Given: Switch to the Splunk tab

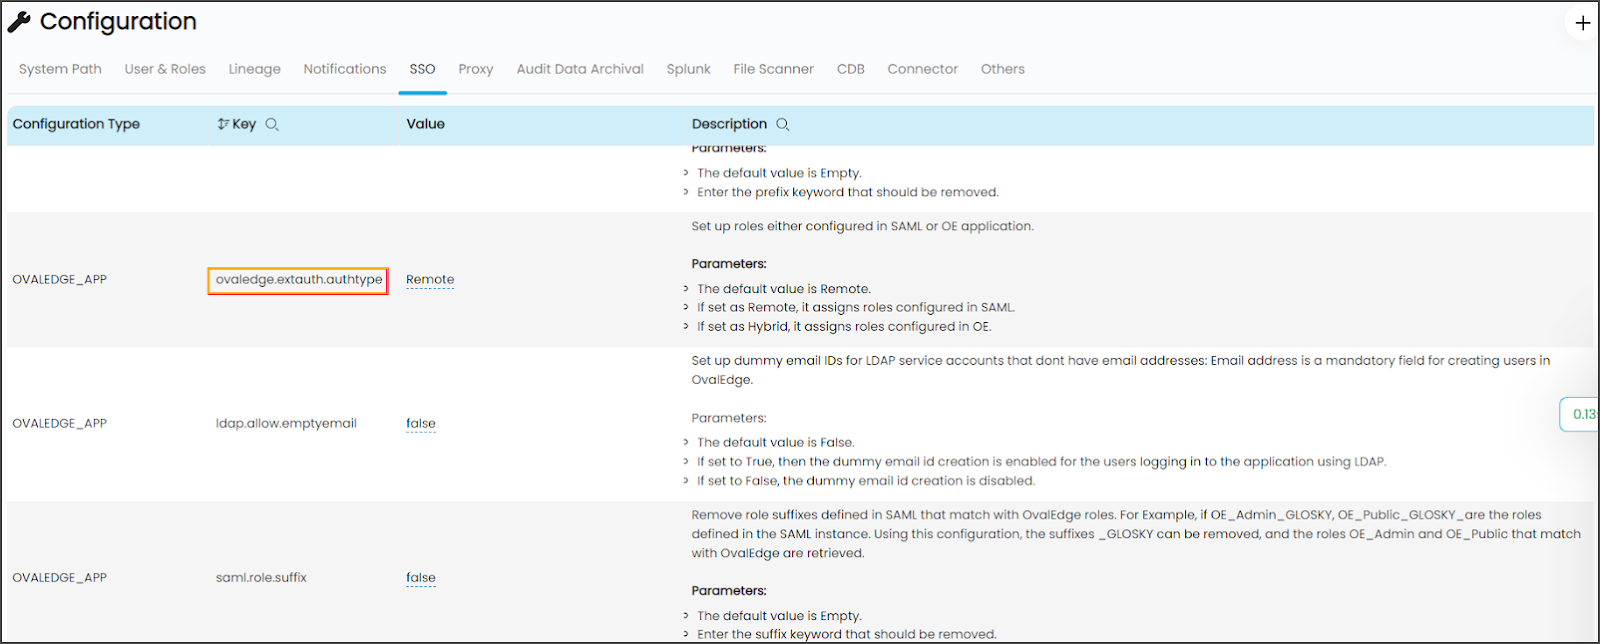Looking at the screenshot, I should (x=688, y=69).
